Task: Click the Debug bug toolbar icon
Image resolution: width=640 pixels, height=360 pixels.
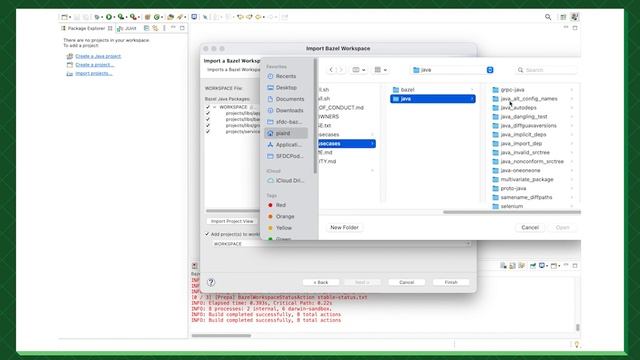Action: (97, 17)
